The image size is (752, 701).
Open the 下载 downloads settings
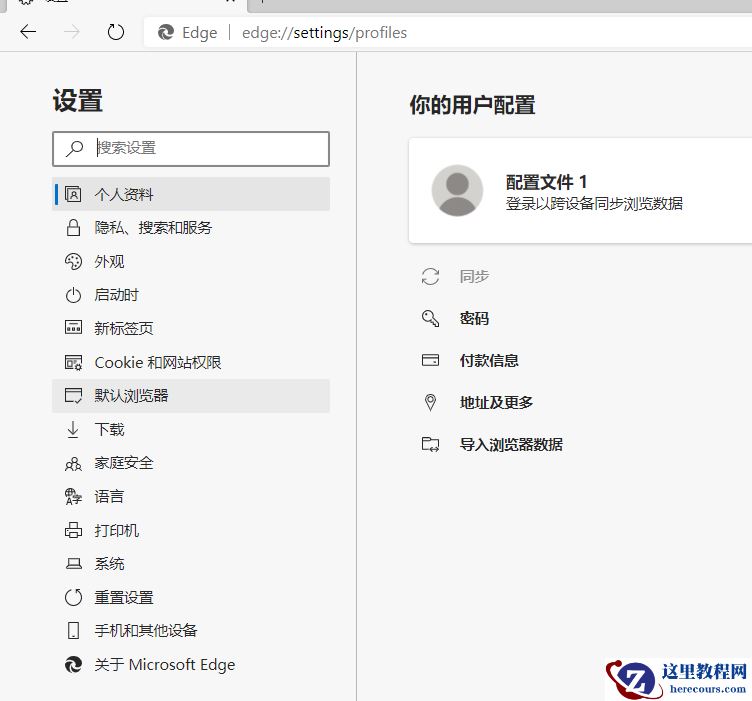click(x=191, y=430)
